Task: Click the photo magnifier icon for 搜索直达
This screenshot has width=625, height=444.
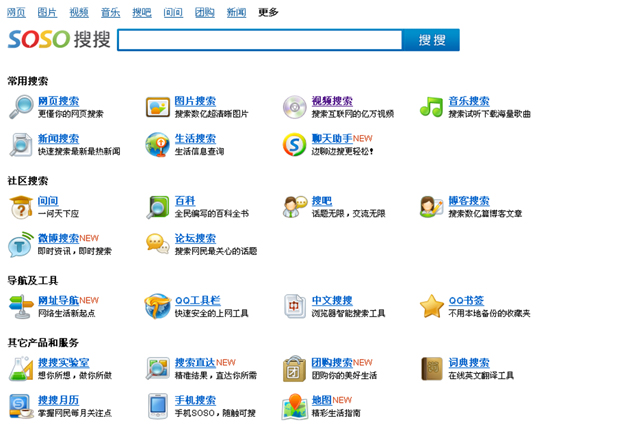Action: 158,369
